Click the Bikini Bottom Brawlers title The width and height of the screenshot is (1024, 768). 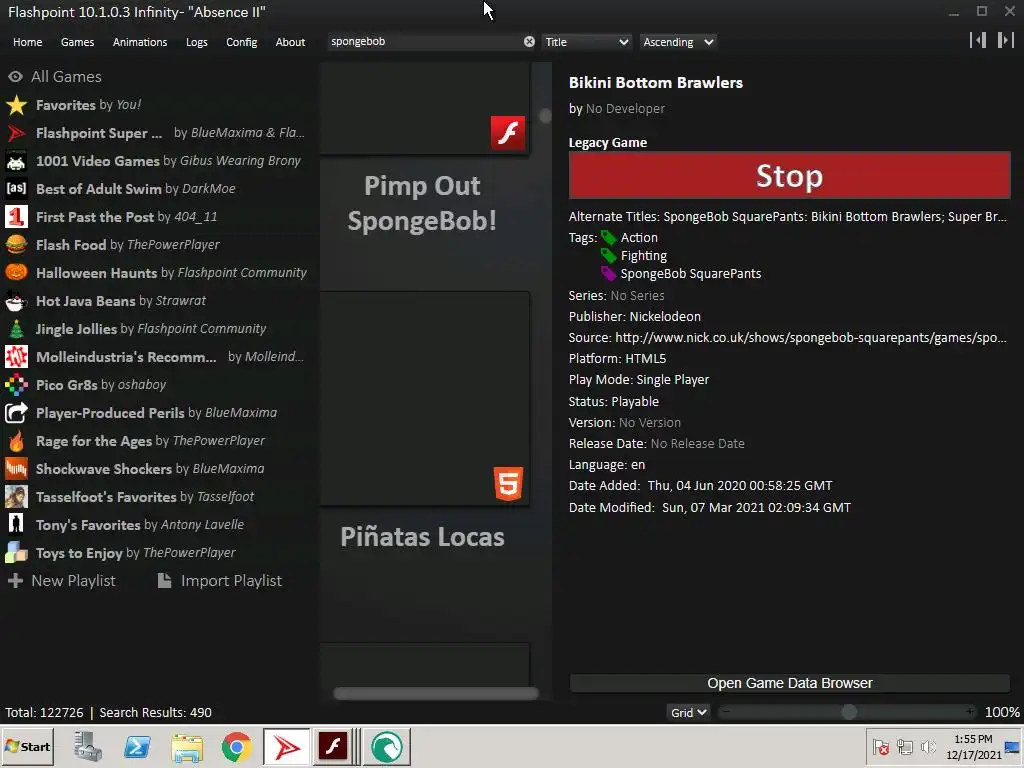(x=656, y=83)
